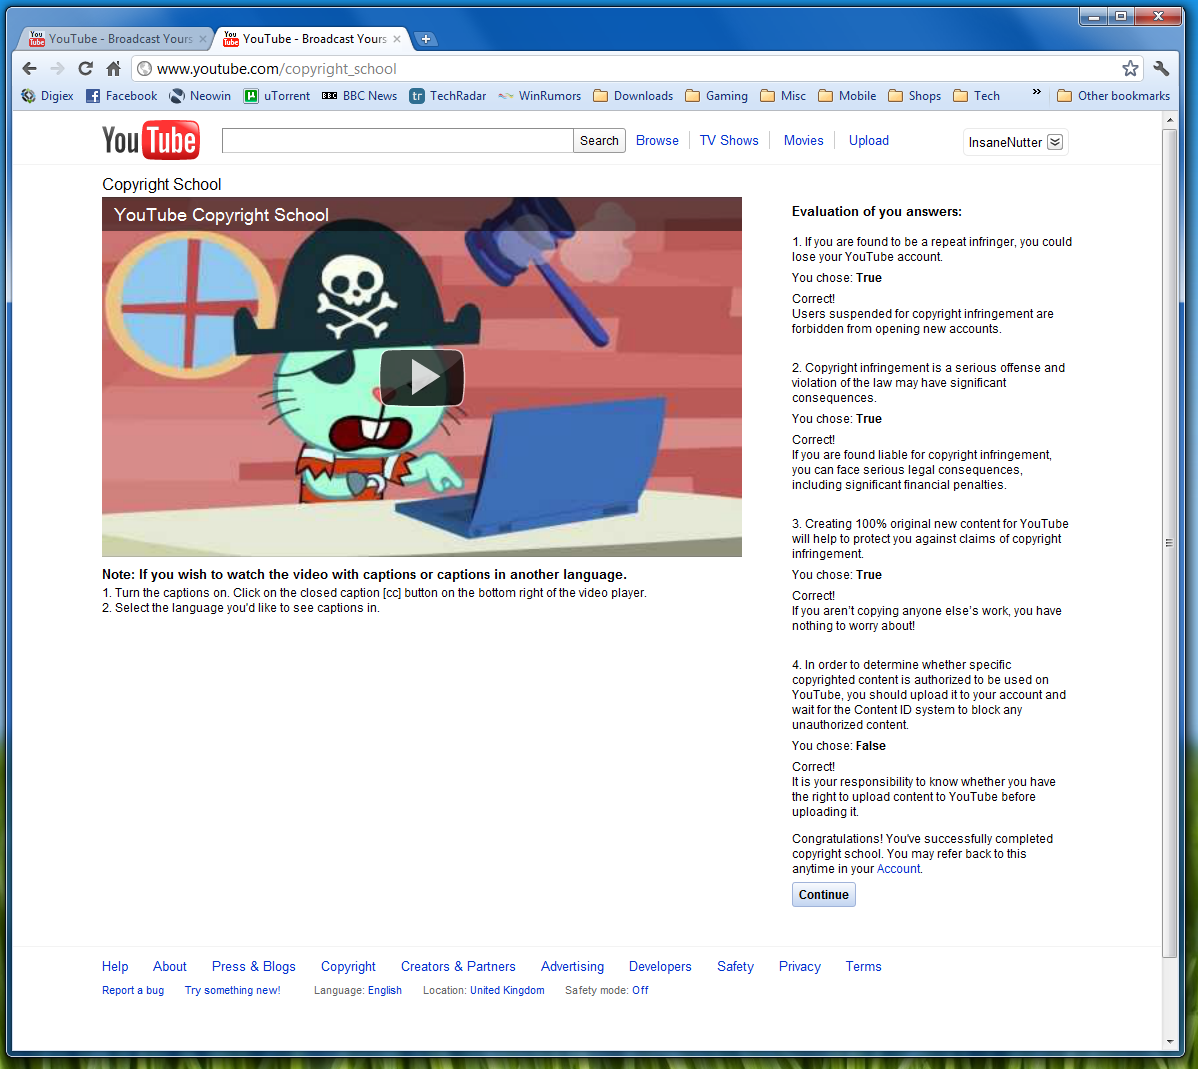This screenshot has height=1069, width=1198.
Task: Open the TechRadar bookmark
Action: (x=448, y=96)
